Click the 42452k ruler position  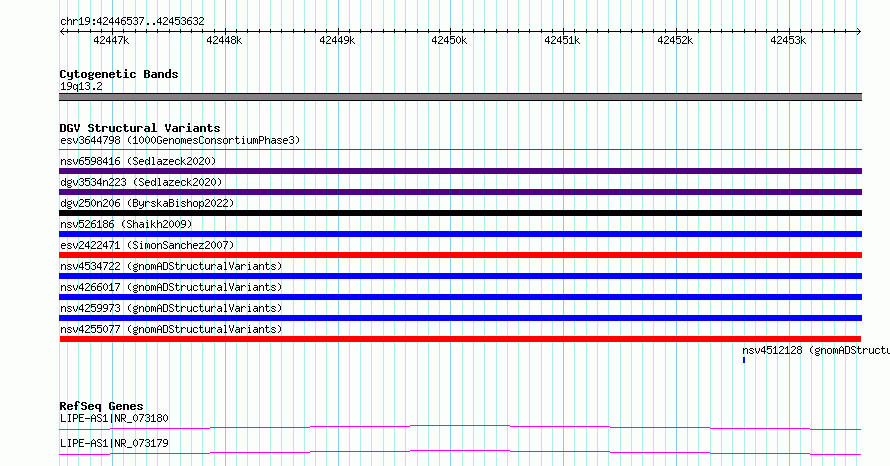[x=675, y=40]
